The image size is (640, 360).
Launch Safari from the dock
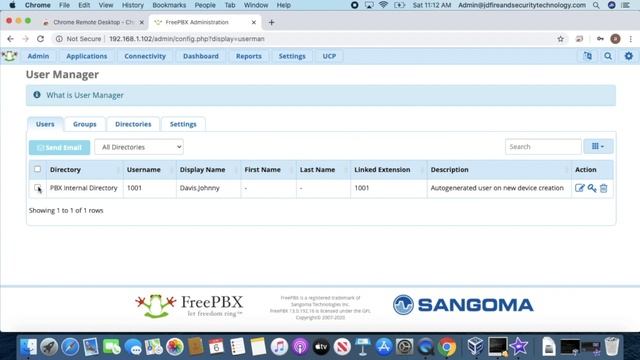(70, 347)
